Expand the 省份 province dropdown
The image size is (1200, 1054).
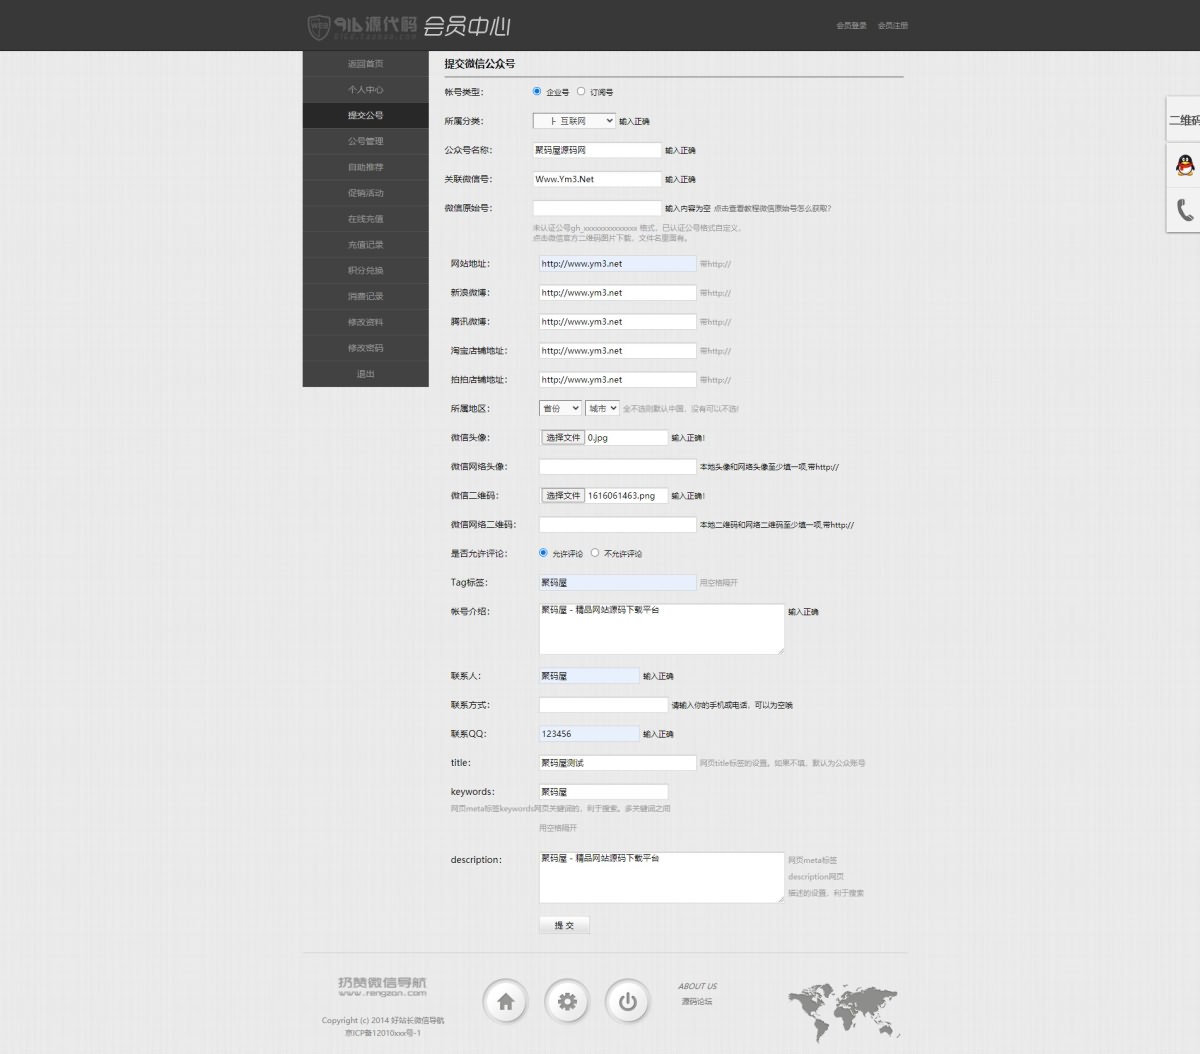click(x=560, y=408)
